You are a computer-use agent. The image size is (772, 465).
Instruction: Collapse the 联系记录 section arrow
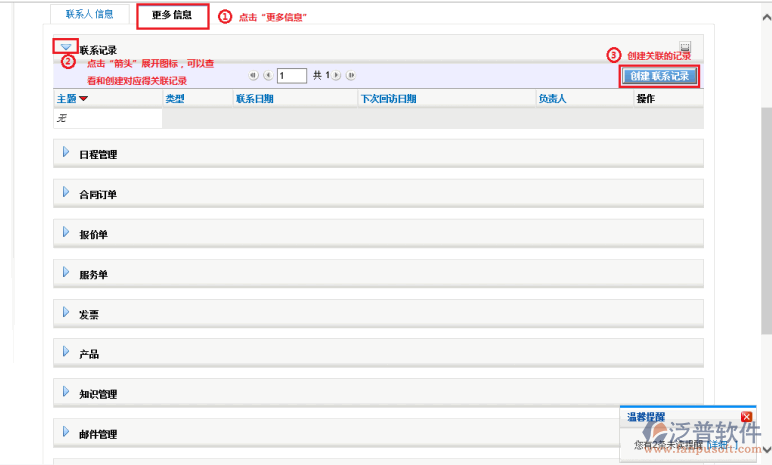66,47
